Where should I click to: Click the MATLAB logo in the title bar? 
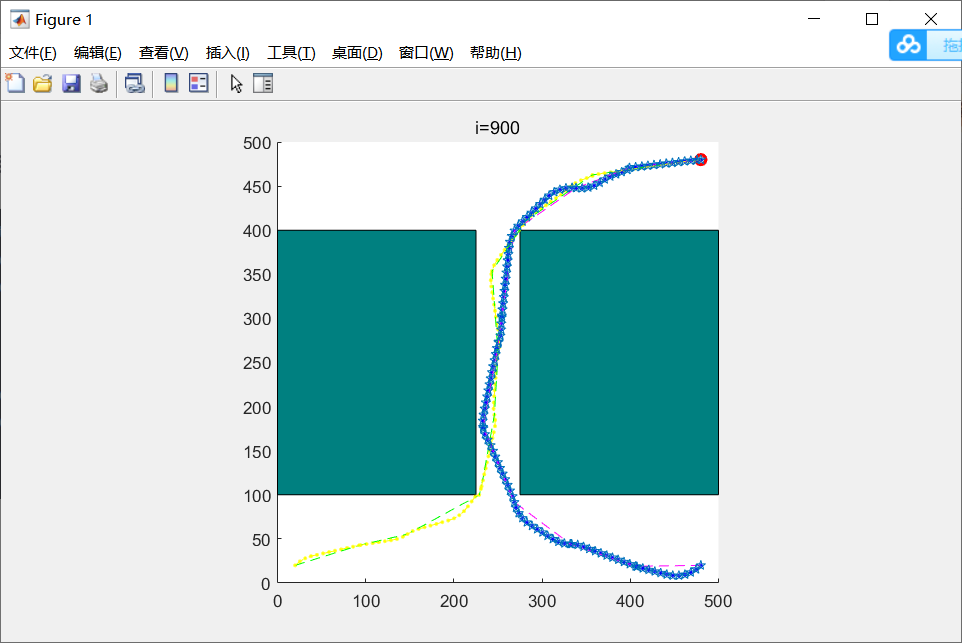coord(19,20)
